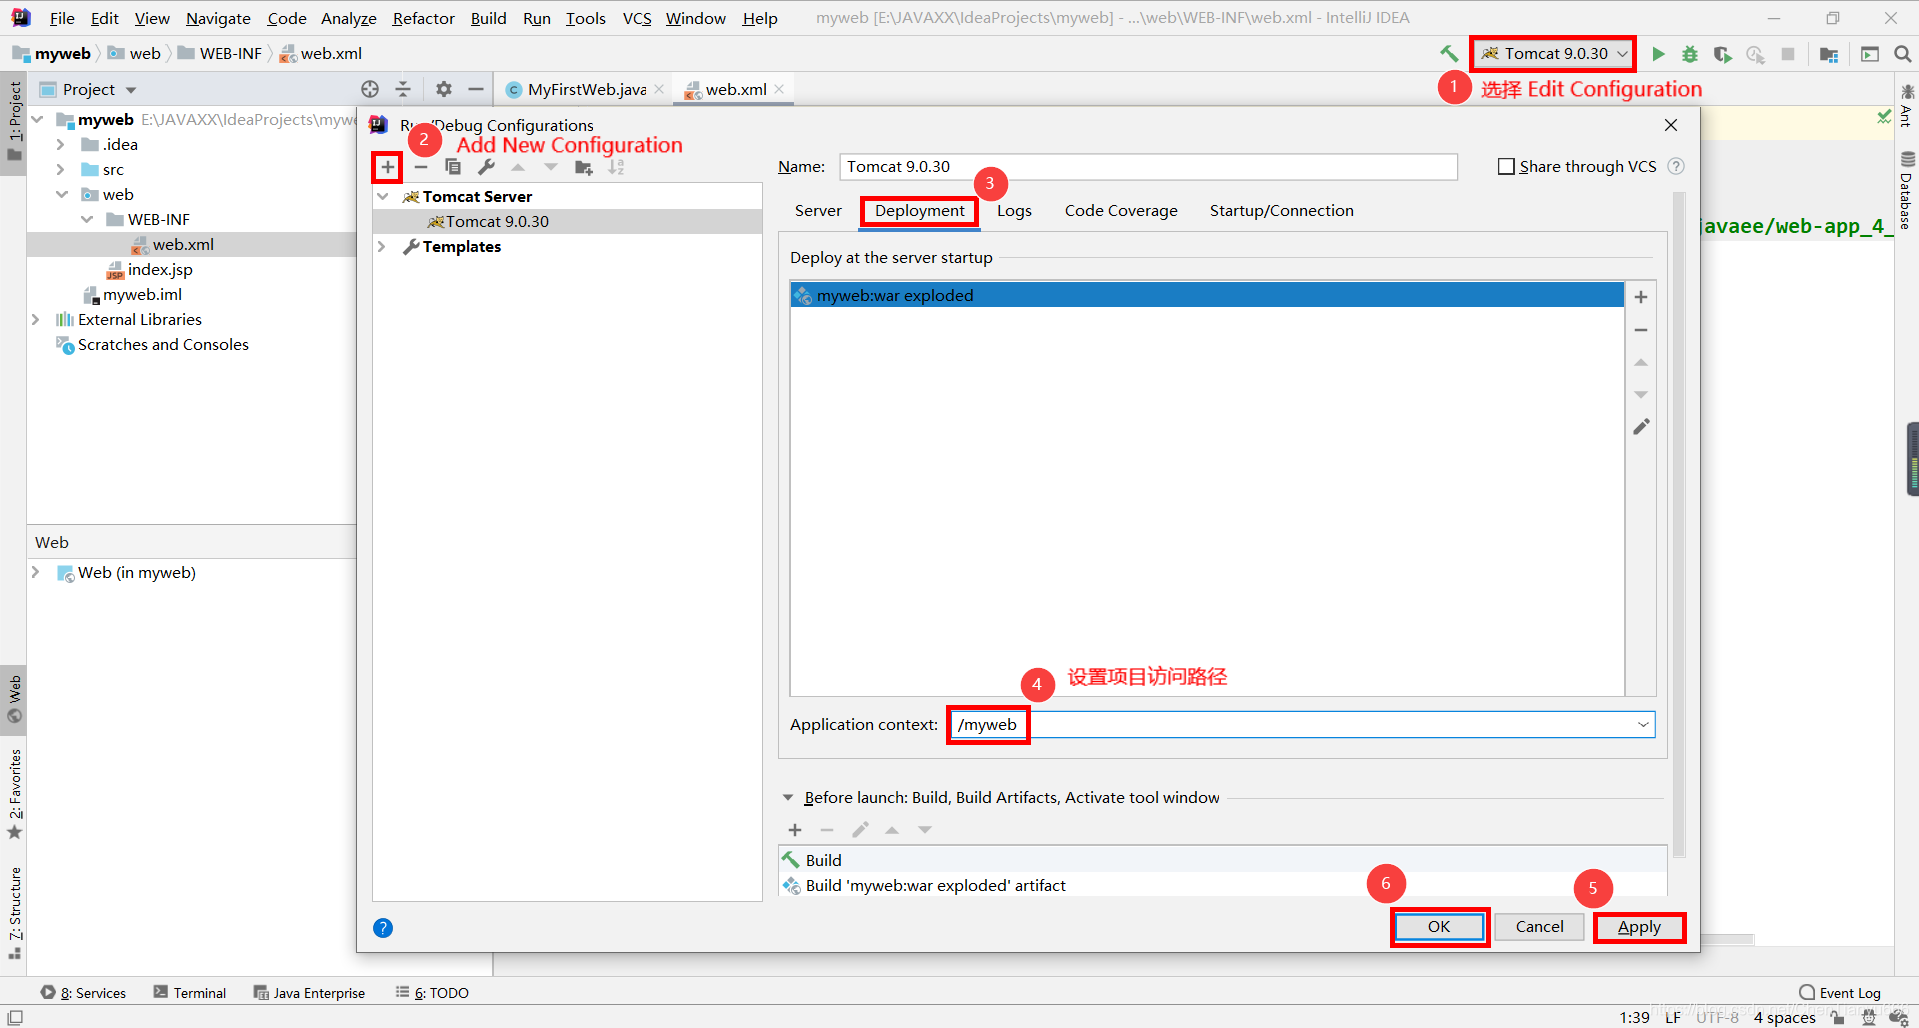
Task: Expand Templates node in configurations tree
Action: (x=382, y=247)
